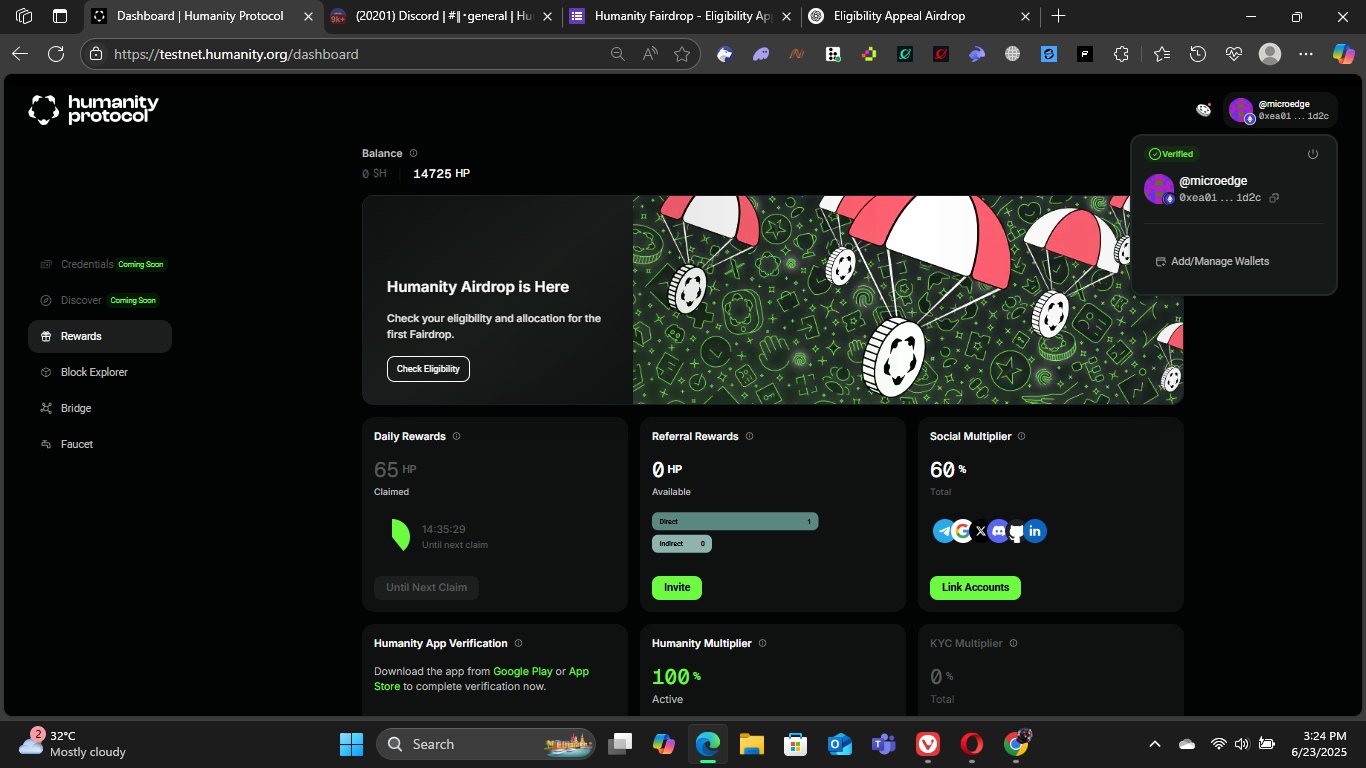Switch to Eligibility Appeal Airdrop tab
The image size is (1366, 768).
click(x=919, y=16)
